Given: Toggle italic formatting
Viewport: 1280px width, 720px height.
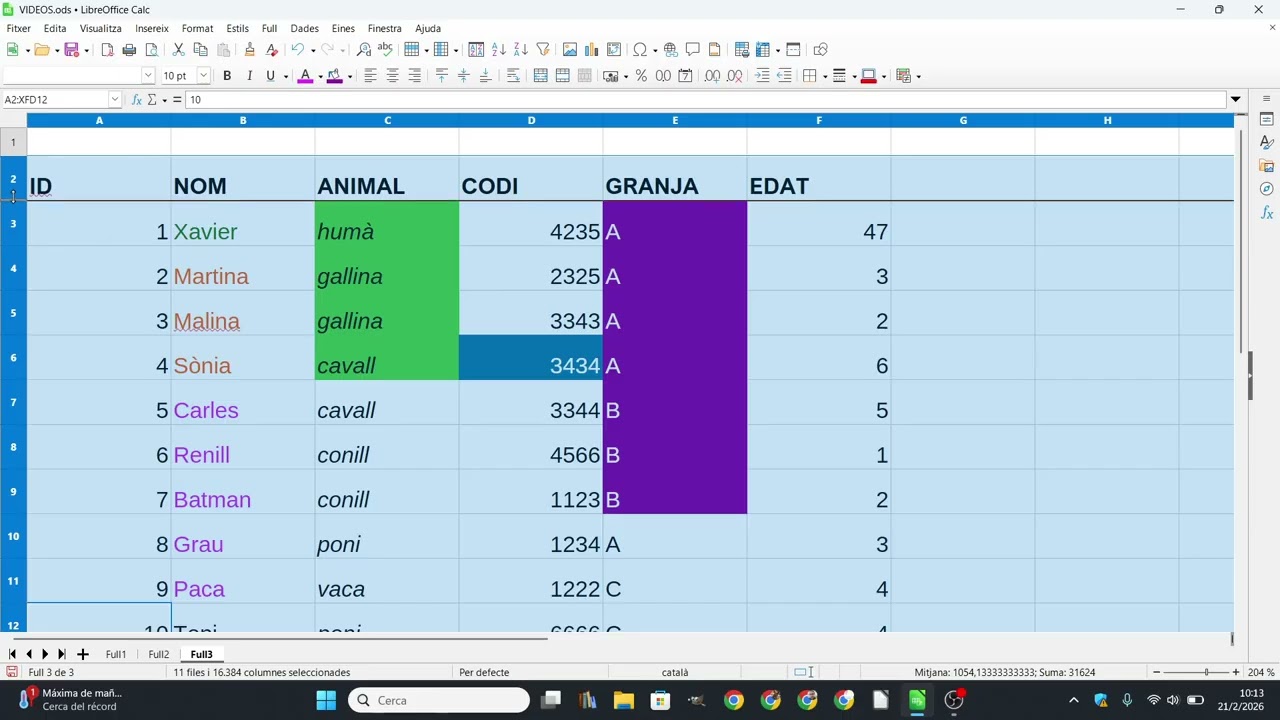Looking at the screenshot, I should [x=249, y=76].
